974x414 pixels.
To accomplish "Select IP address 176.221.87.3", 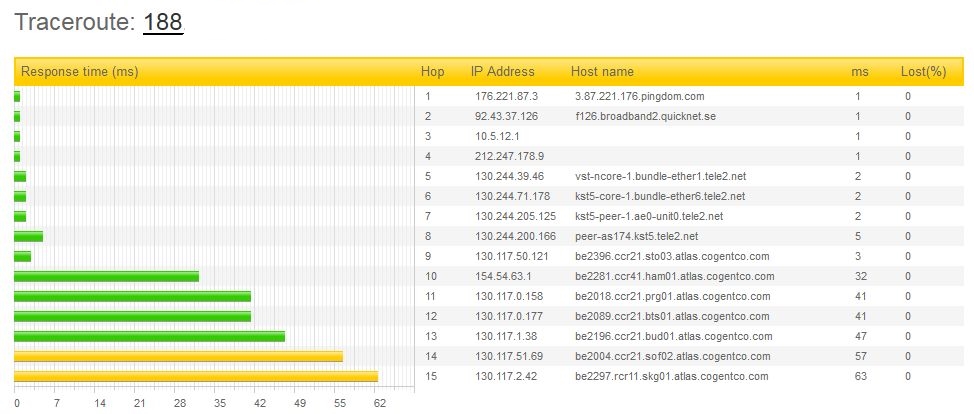I will pos(506,96).
